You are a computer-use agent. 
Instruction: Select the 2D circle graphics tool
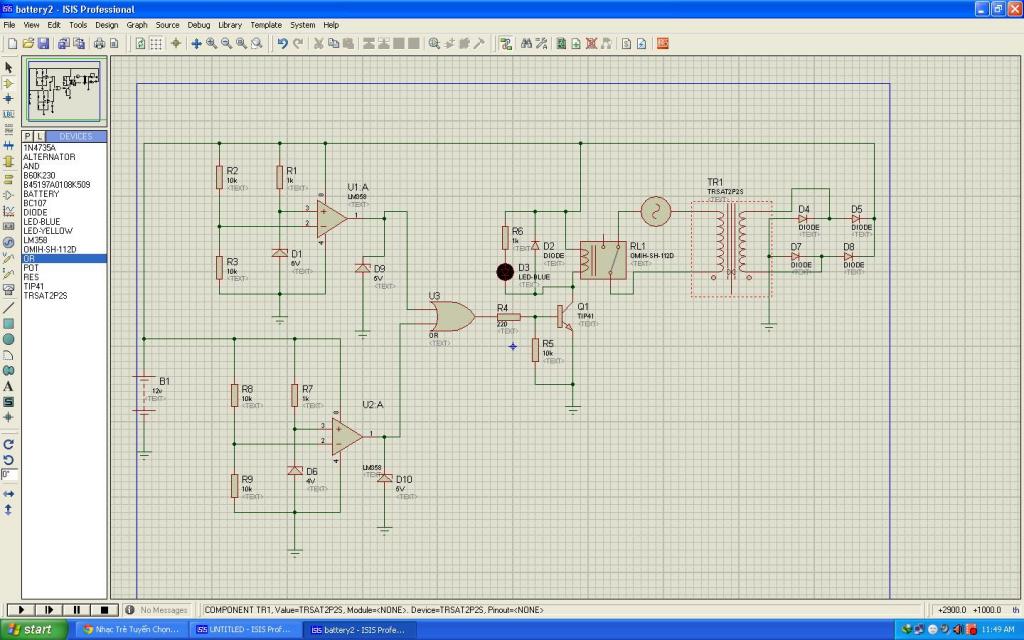point(9,339)
